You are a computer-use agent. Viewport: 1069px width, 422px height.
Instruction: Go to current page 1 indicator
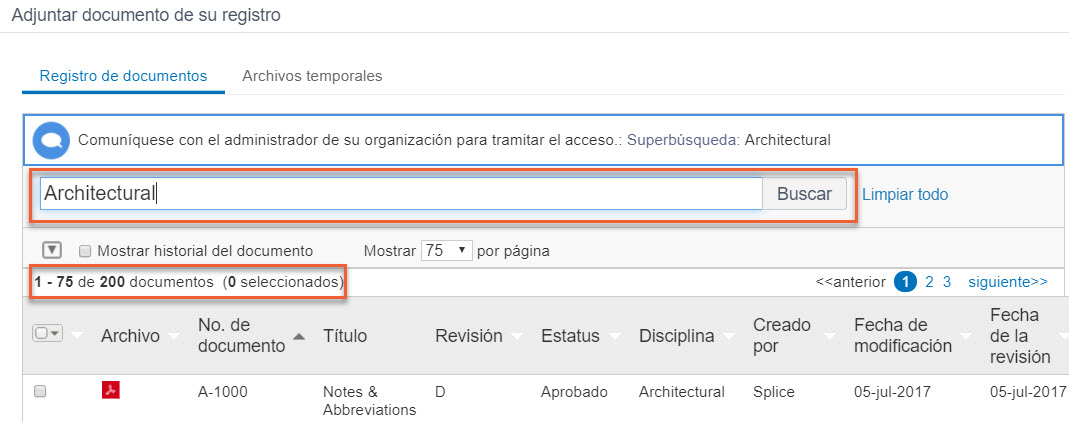coord(905,282)
